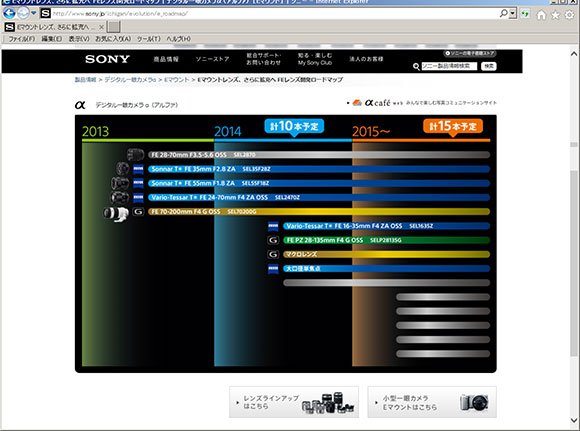This screenshot has width=580, height=431.
Task: Open the recent pages dropdown arrow
Action: pos(34,13)
